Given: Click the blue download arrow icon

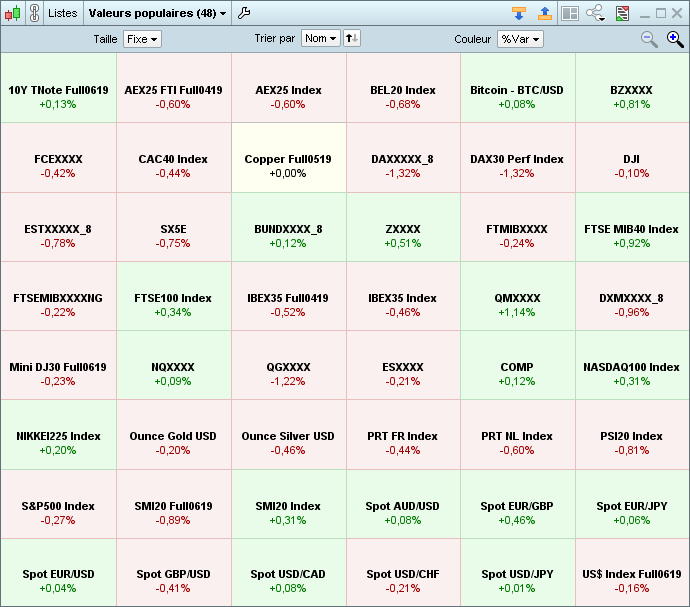Looking at the screenshot, I should [518, 13].
